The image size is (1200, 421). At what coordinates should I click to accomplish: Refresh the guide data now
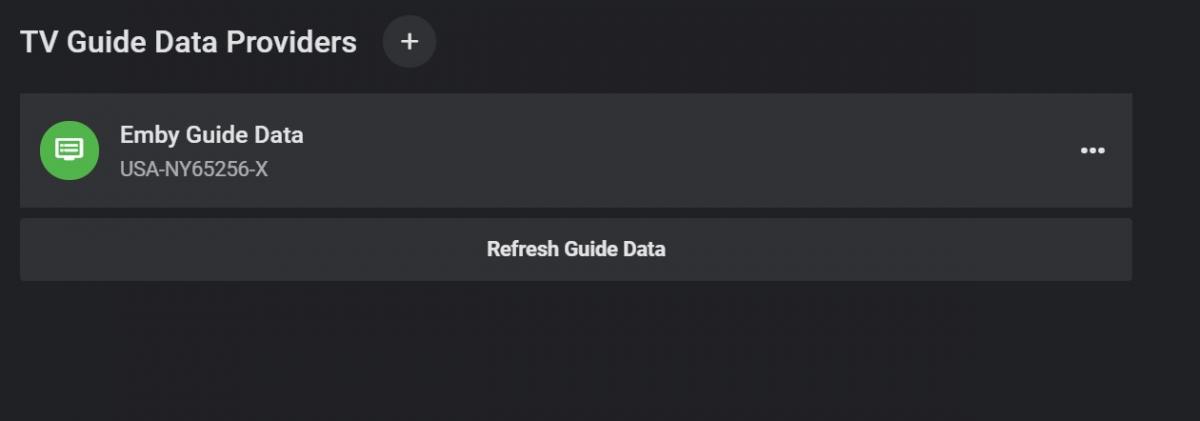575,249
